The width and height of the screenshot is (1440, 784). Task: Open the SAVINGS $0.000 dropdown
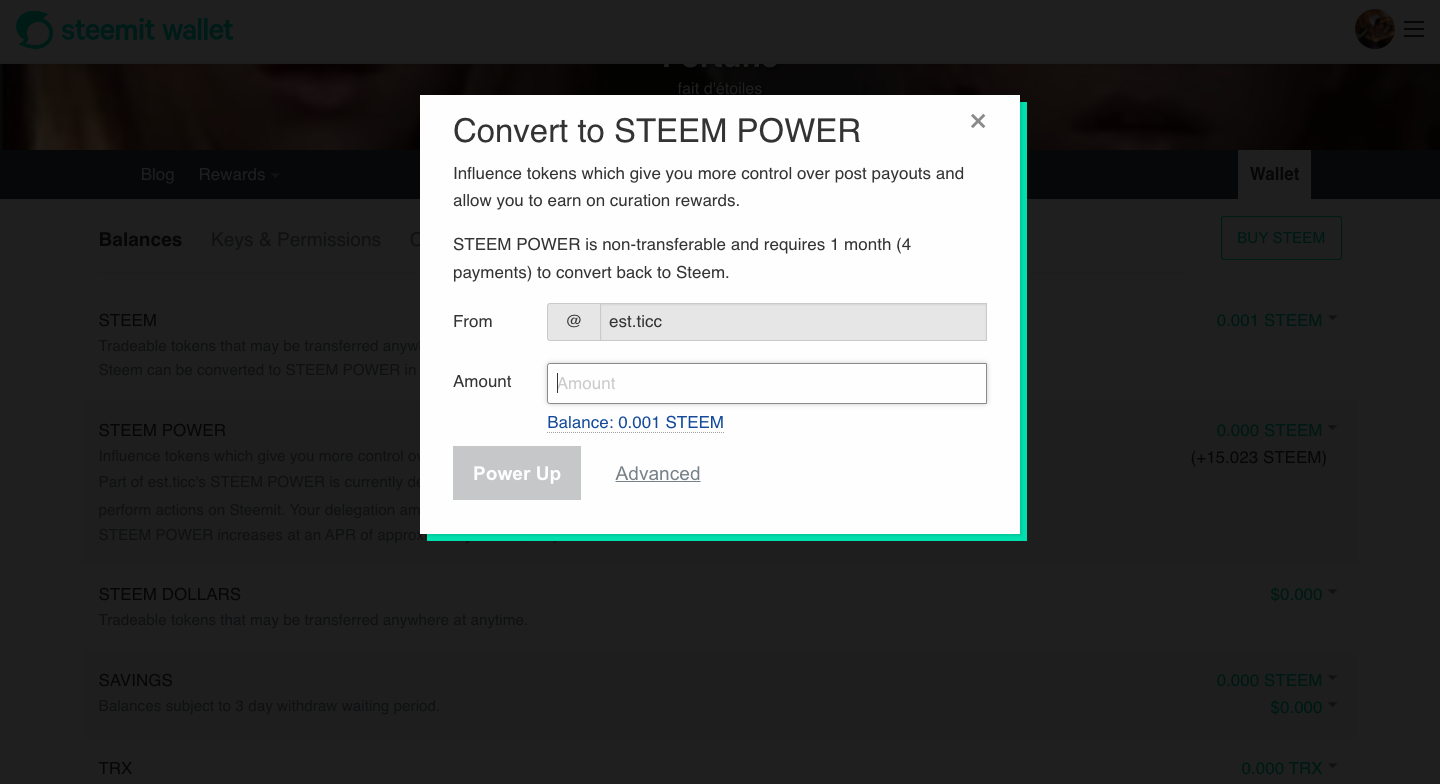[1303, 708]
